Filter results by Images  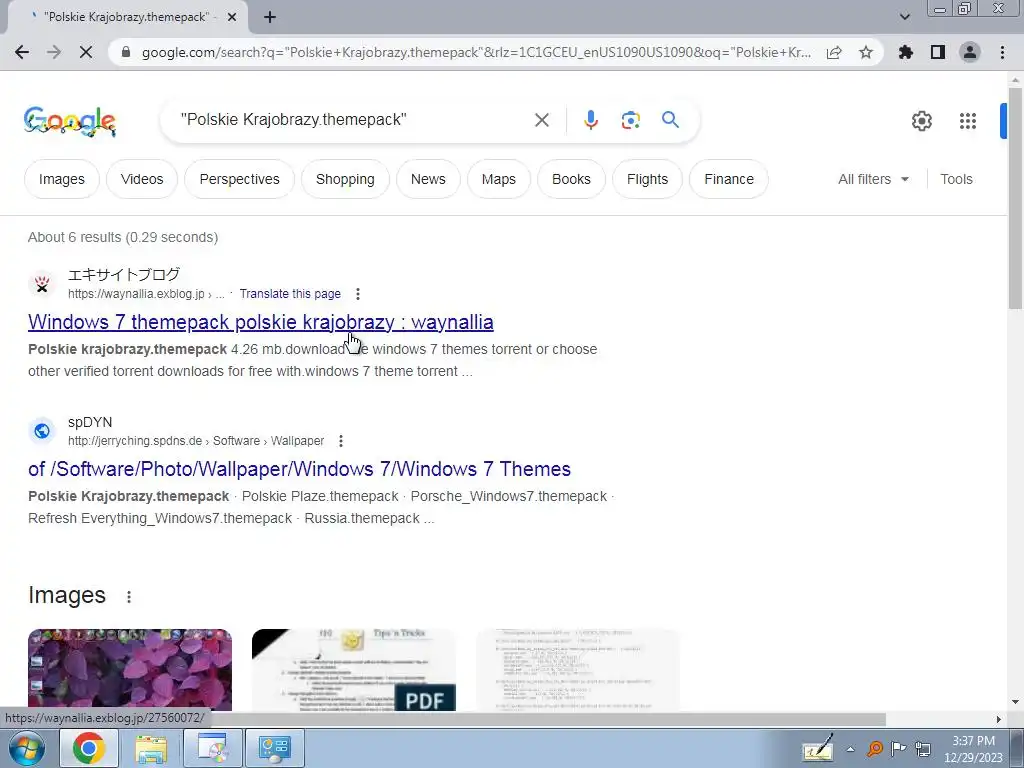tap(61, 179)
